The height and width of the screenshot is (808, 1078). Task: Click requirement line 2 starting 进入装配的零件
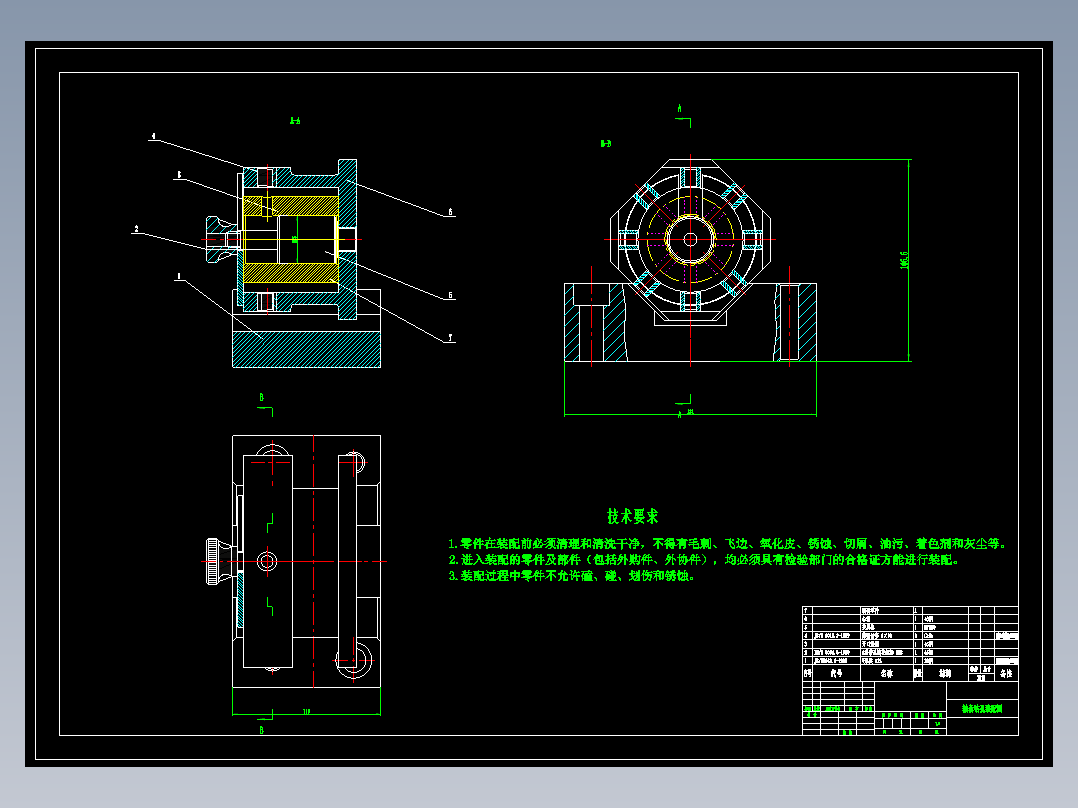pos(704,560)
